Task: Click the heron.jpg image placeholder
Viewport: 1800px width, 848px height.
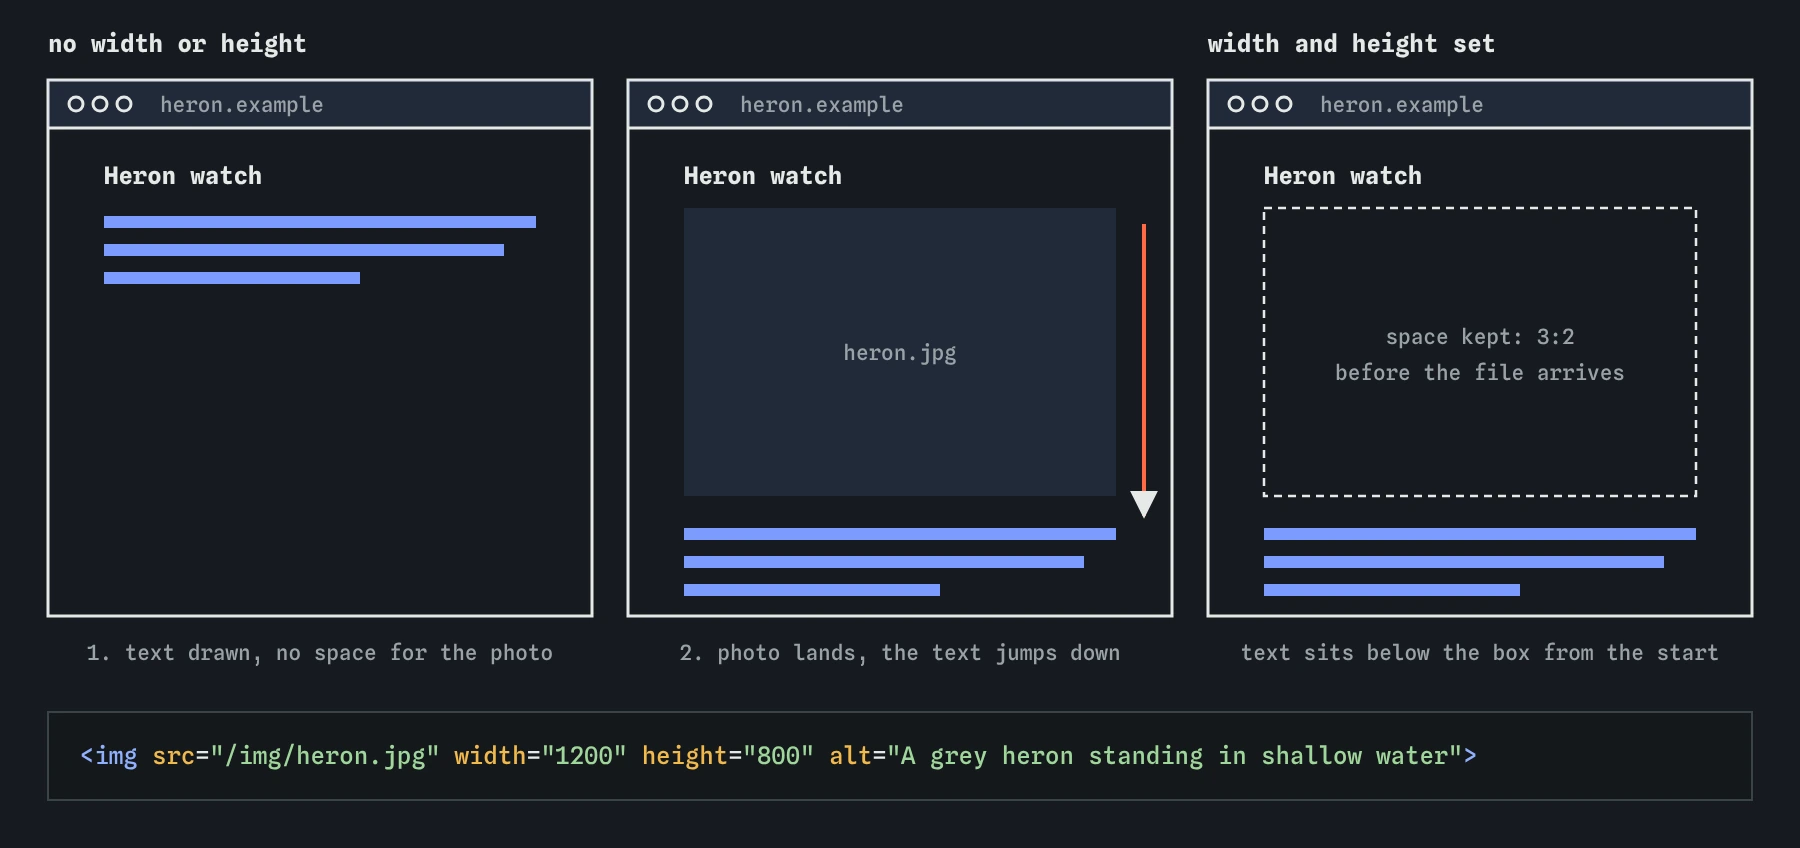Action: coord(900,352)
